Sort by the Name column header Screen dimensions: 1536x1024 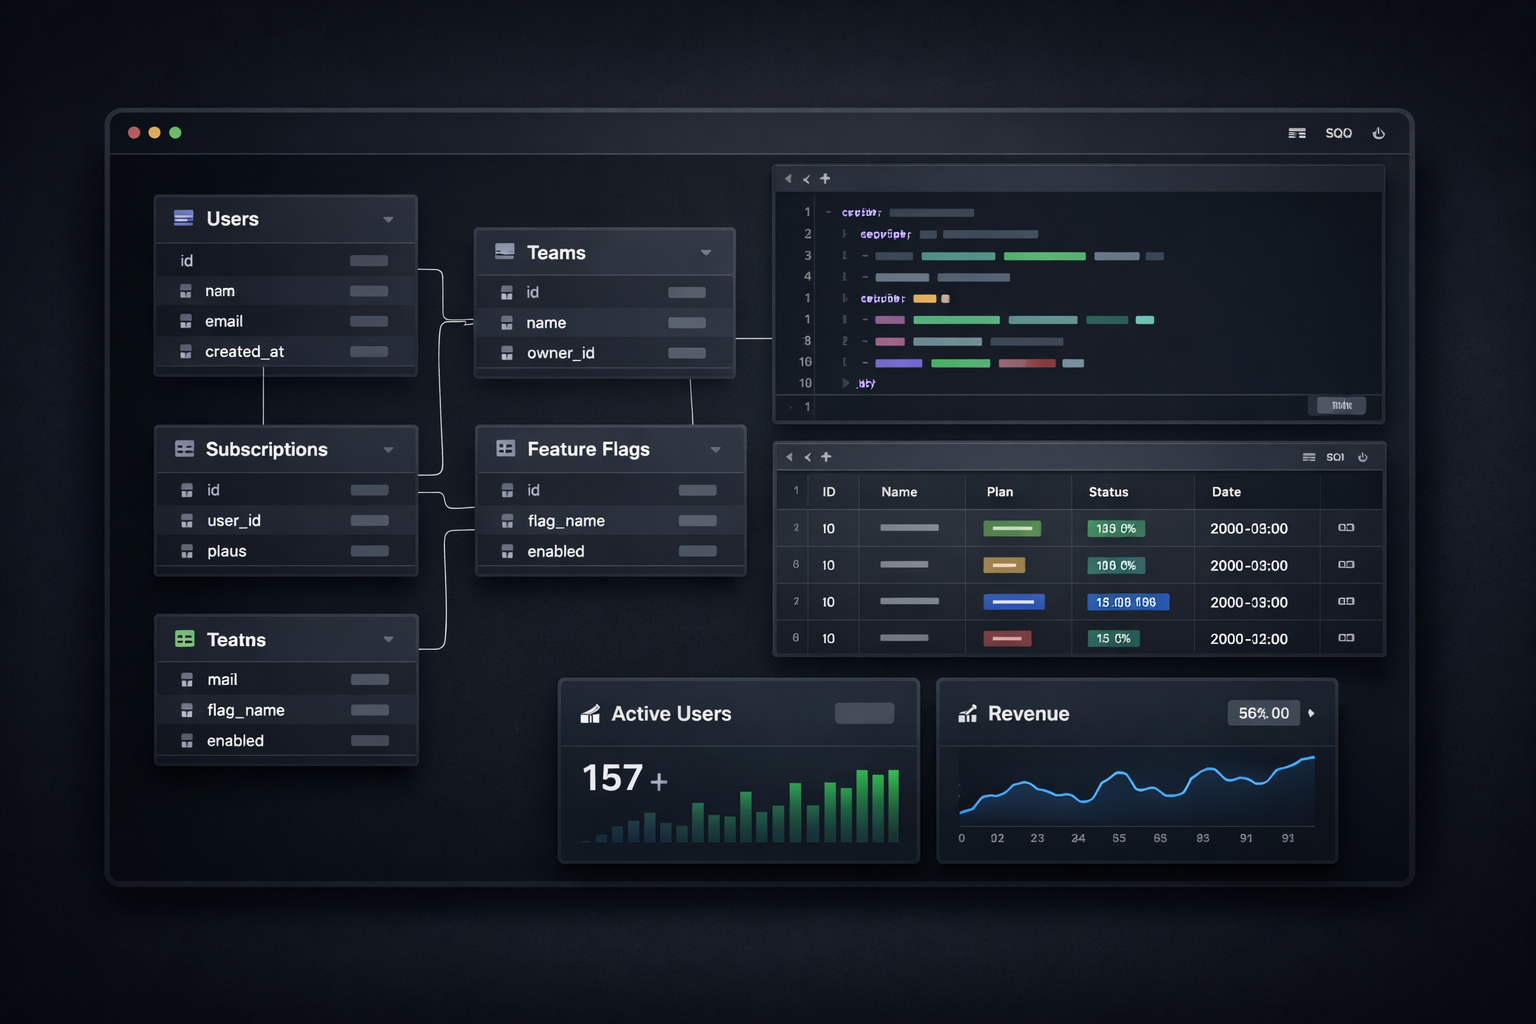[x=899, y=492]
